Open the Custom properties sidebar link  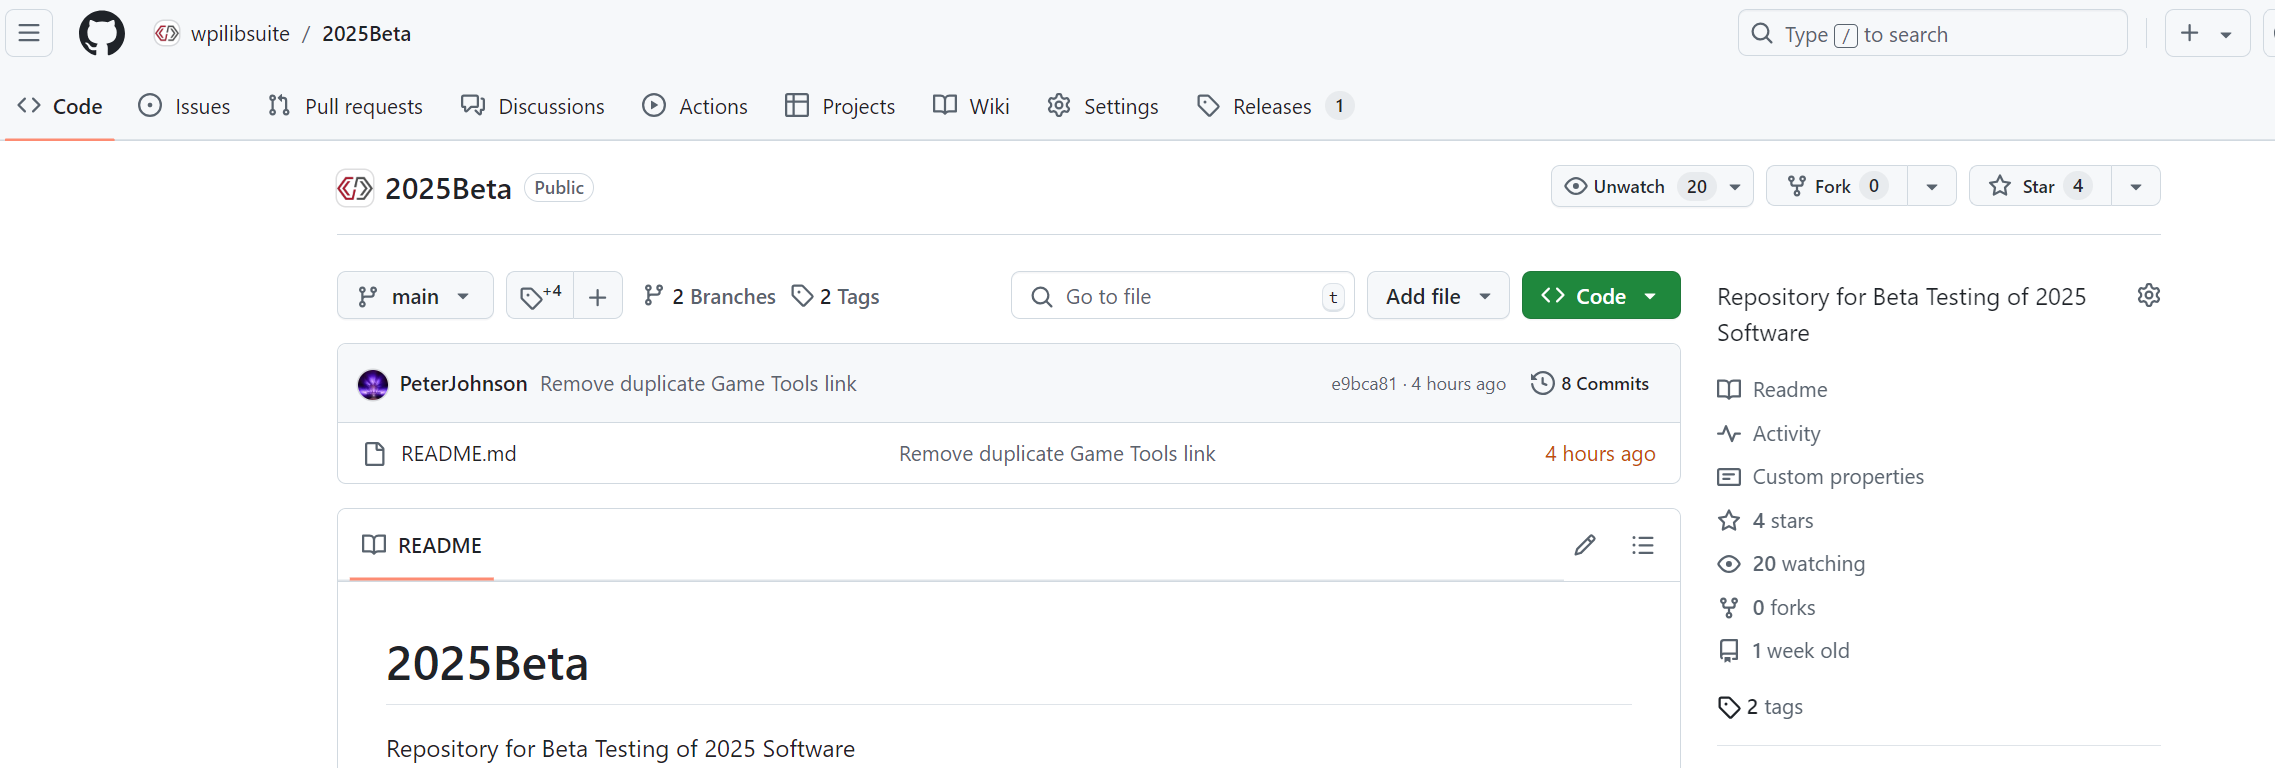coord(1821,477)
